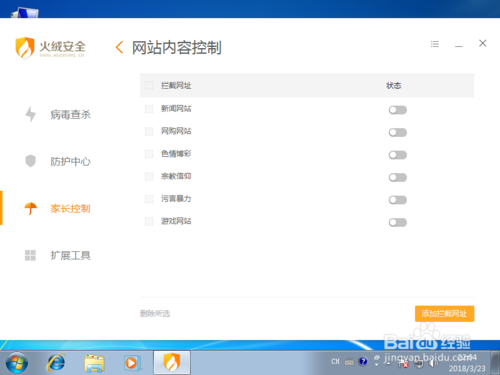Click the blue help icon in tray
Image resolution: width=500 pixels, height=375 pixels.
pos(363,361)
